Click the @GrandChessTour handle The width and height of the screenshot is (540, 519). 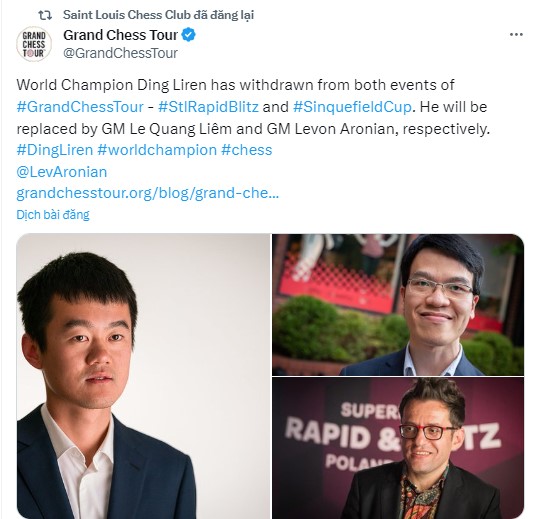tap(121, 53)
